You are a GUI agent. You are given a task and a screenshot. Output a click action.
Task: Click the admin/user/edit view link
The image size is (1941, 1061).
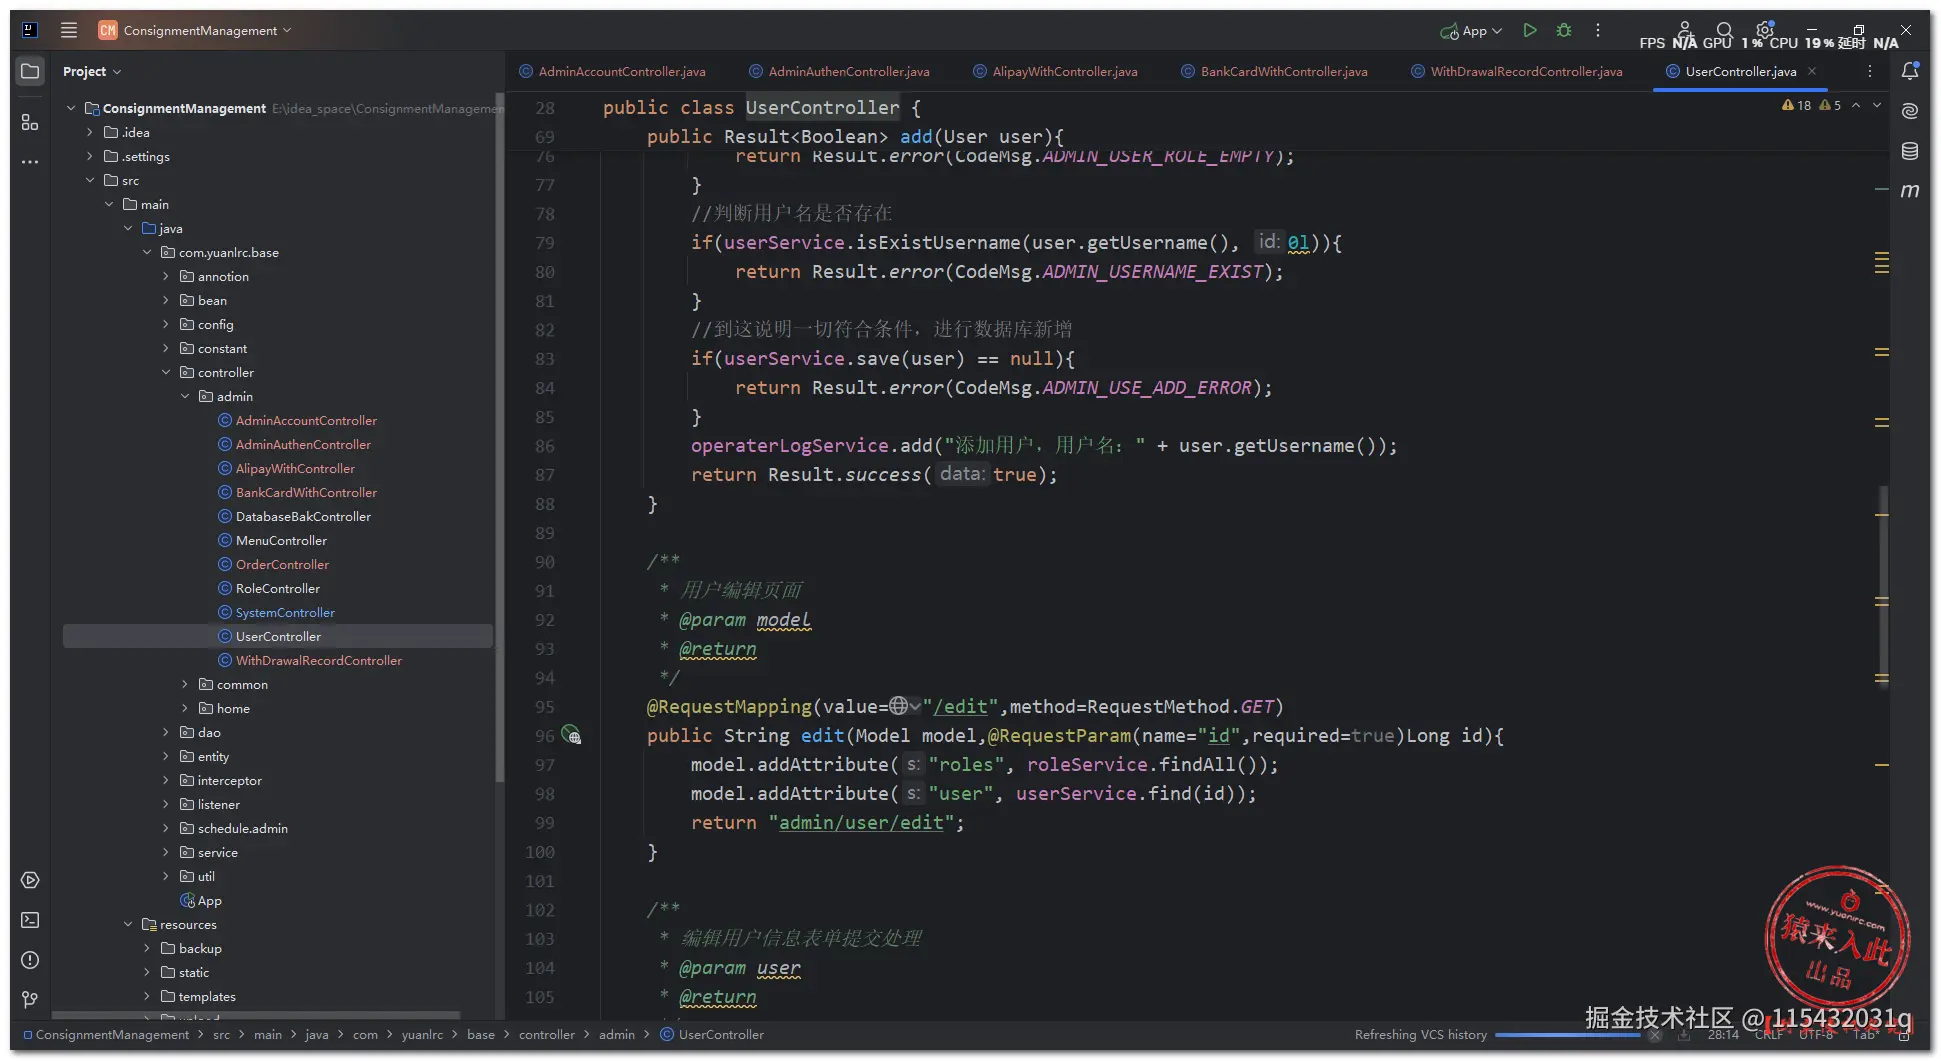click(861, 823)
